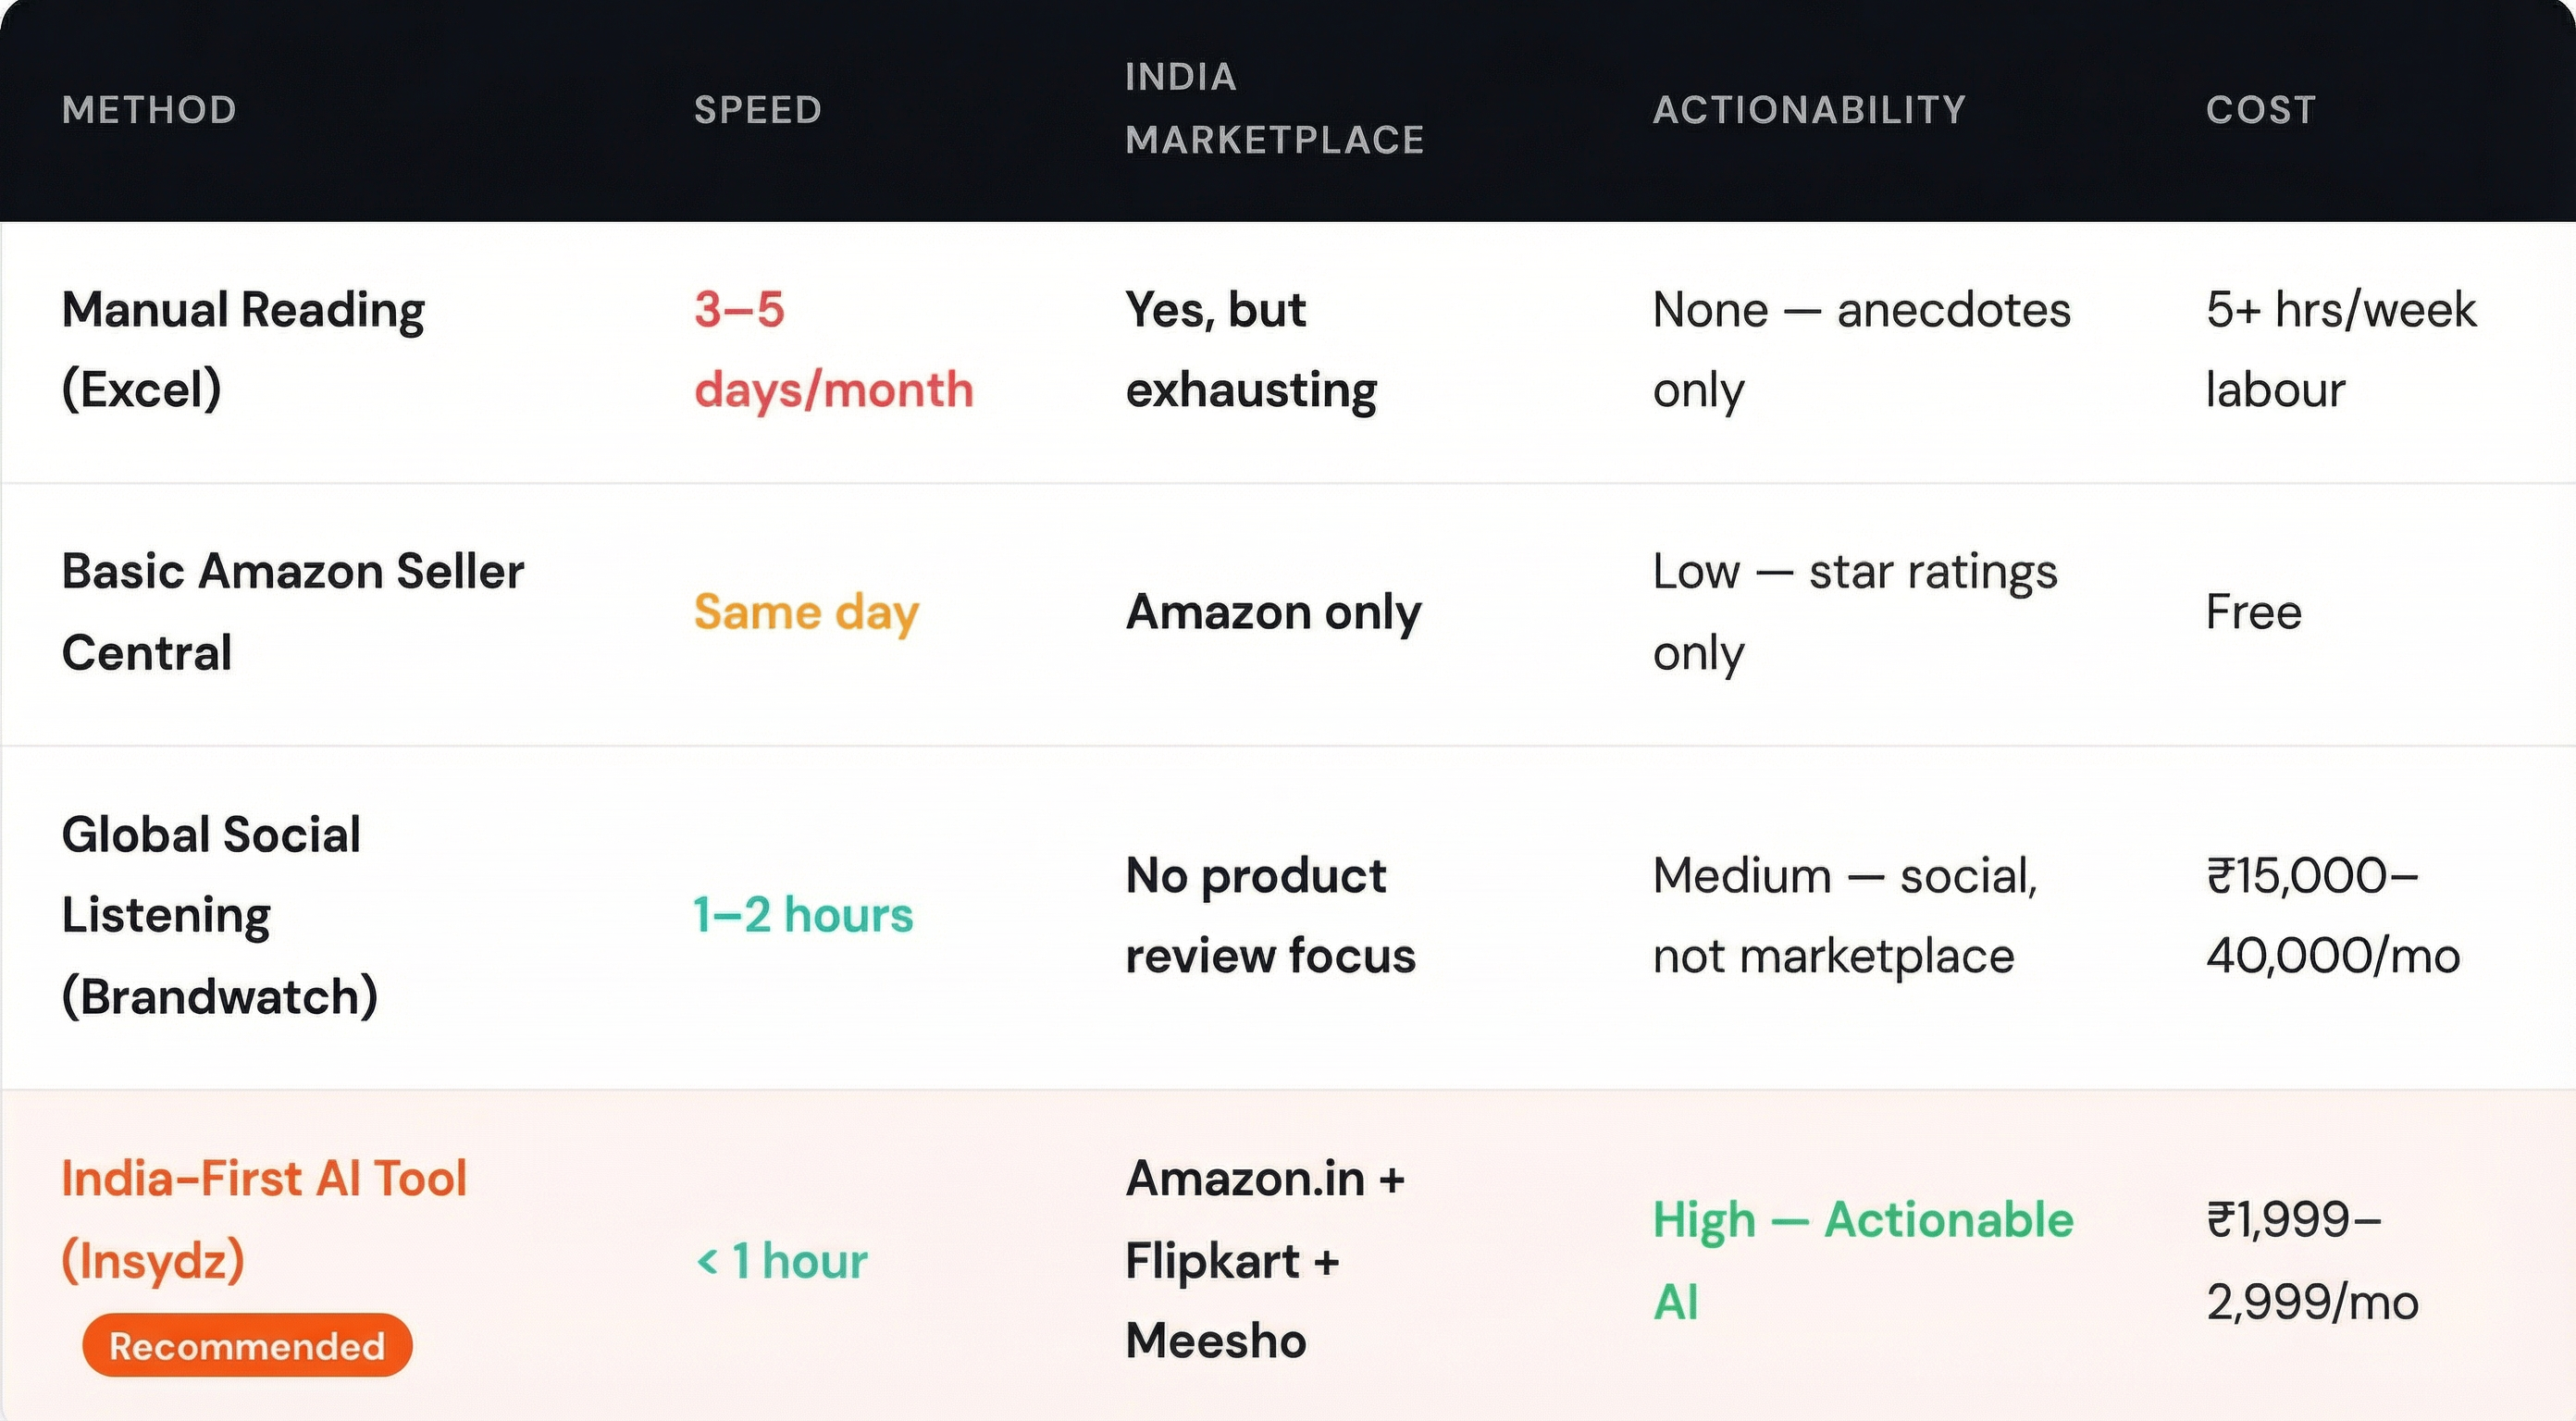
Task: Select the INDIA MARKETPLACE column header
Action: pyautogui.click(x=1275, y=108)
